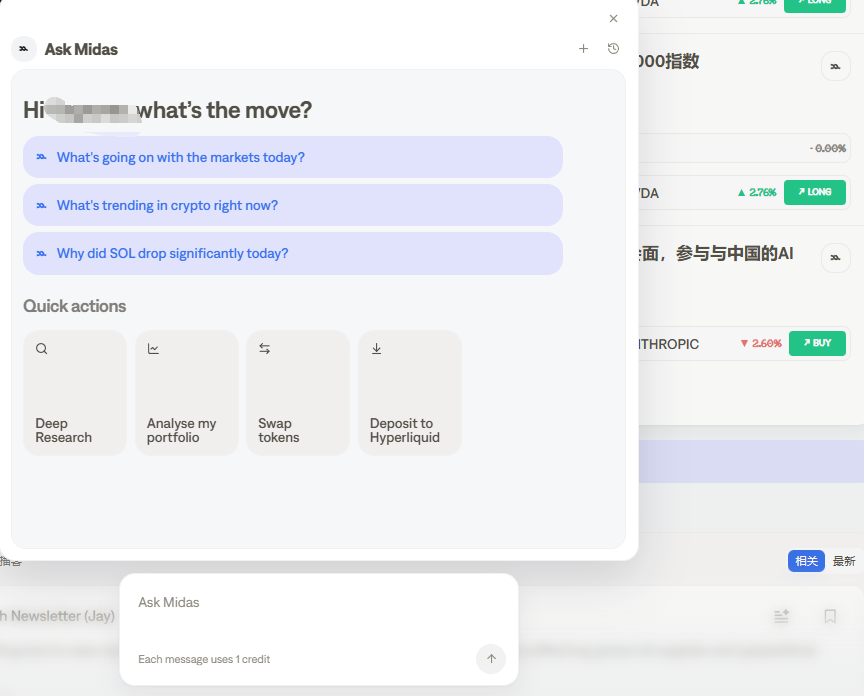Click the greeting 'what's the move?' heading
The width and height of the screenshot is (864, 696).
tap(224, 110)
